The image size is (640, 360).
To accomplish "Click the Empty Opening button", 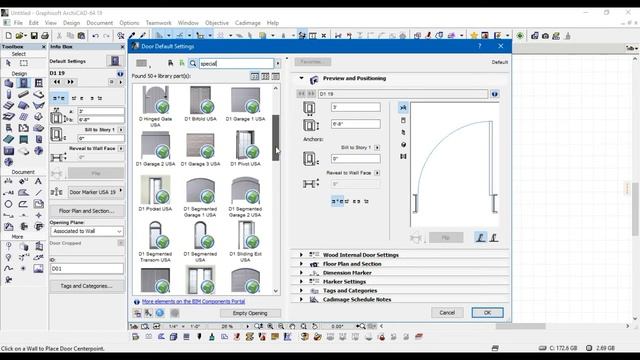I will 250,313.
